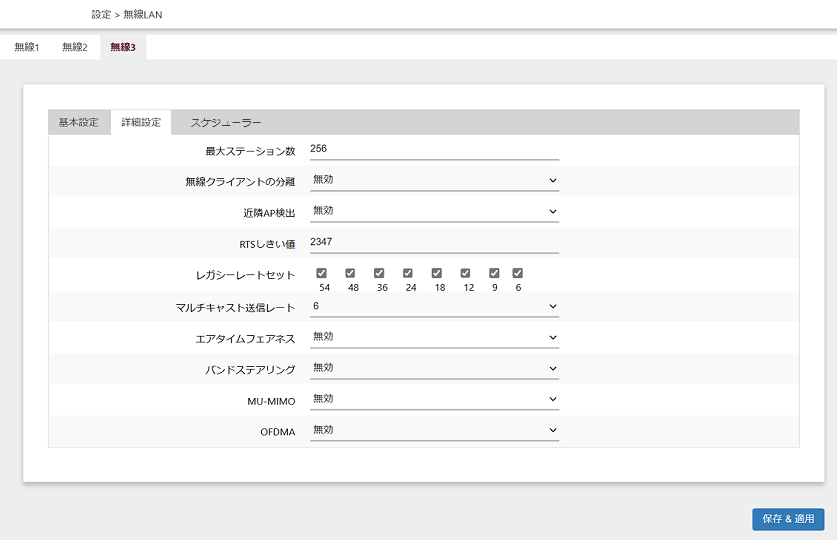The width and height of the screenshot is (837, 540).
Task: Open the 基本設定 tab
Action: pyautogui.click(x=78, y=122)
